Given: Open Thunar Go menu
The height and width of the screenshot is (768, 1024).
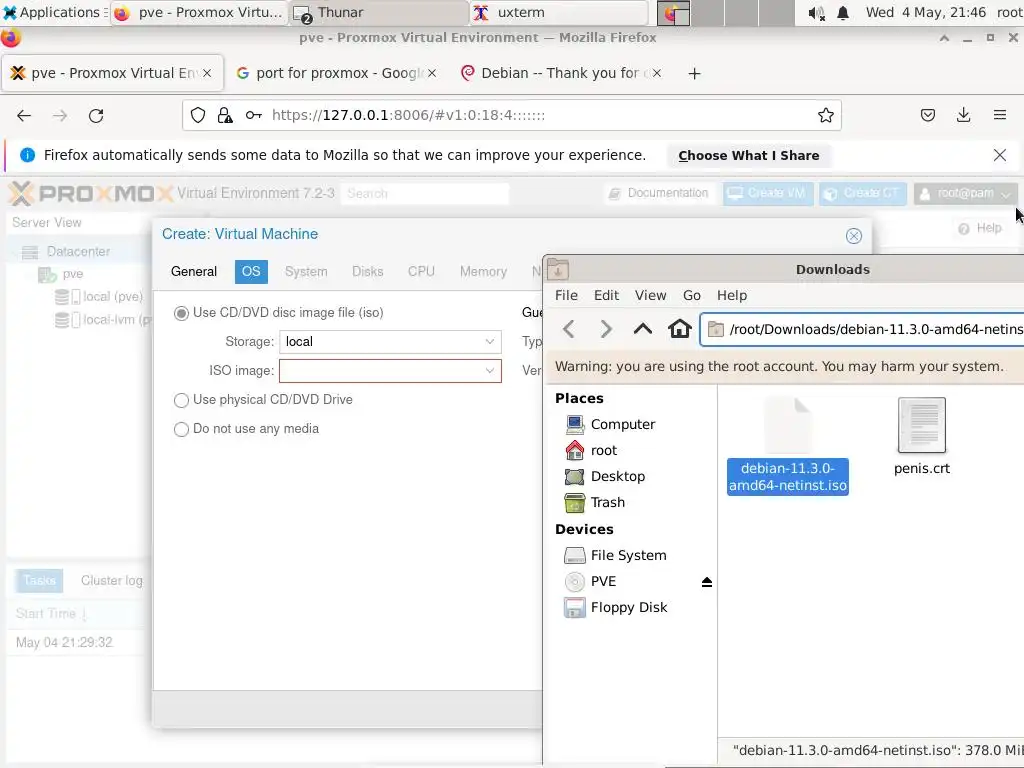Looking at the screenshot, I should point(692,295).
